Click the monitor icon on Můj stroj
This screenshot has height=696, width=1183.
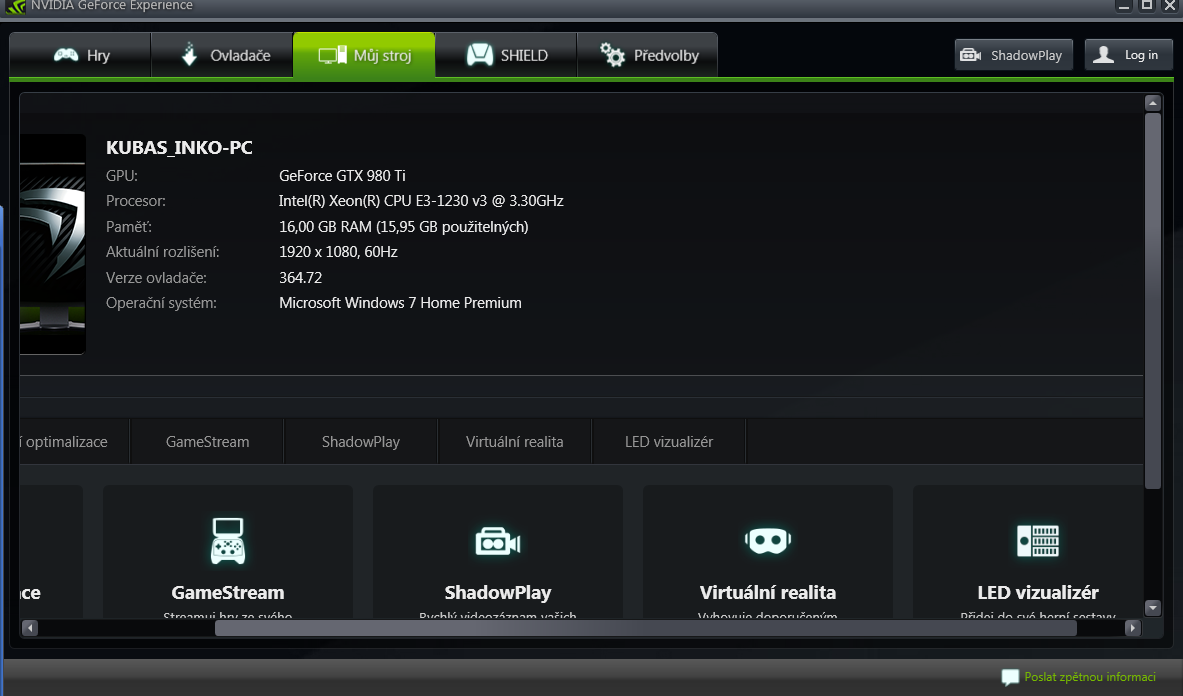point(332,56)
